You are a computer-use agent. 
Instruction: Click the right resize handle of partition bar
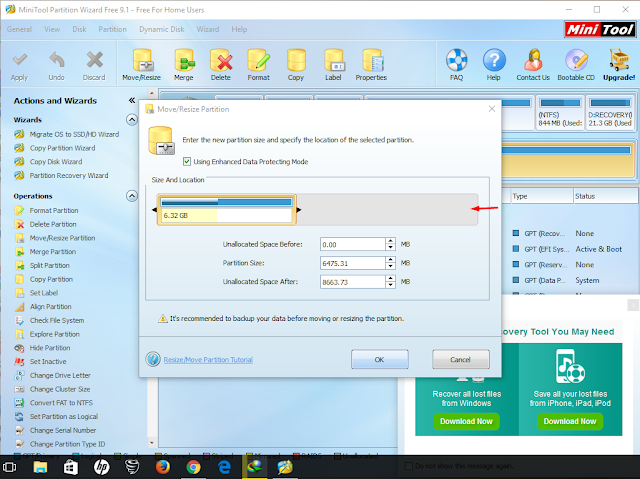click(x=299, y=210)
